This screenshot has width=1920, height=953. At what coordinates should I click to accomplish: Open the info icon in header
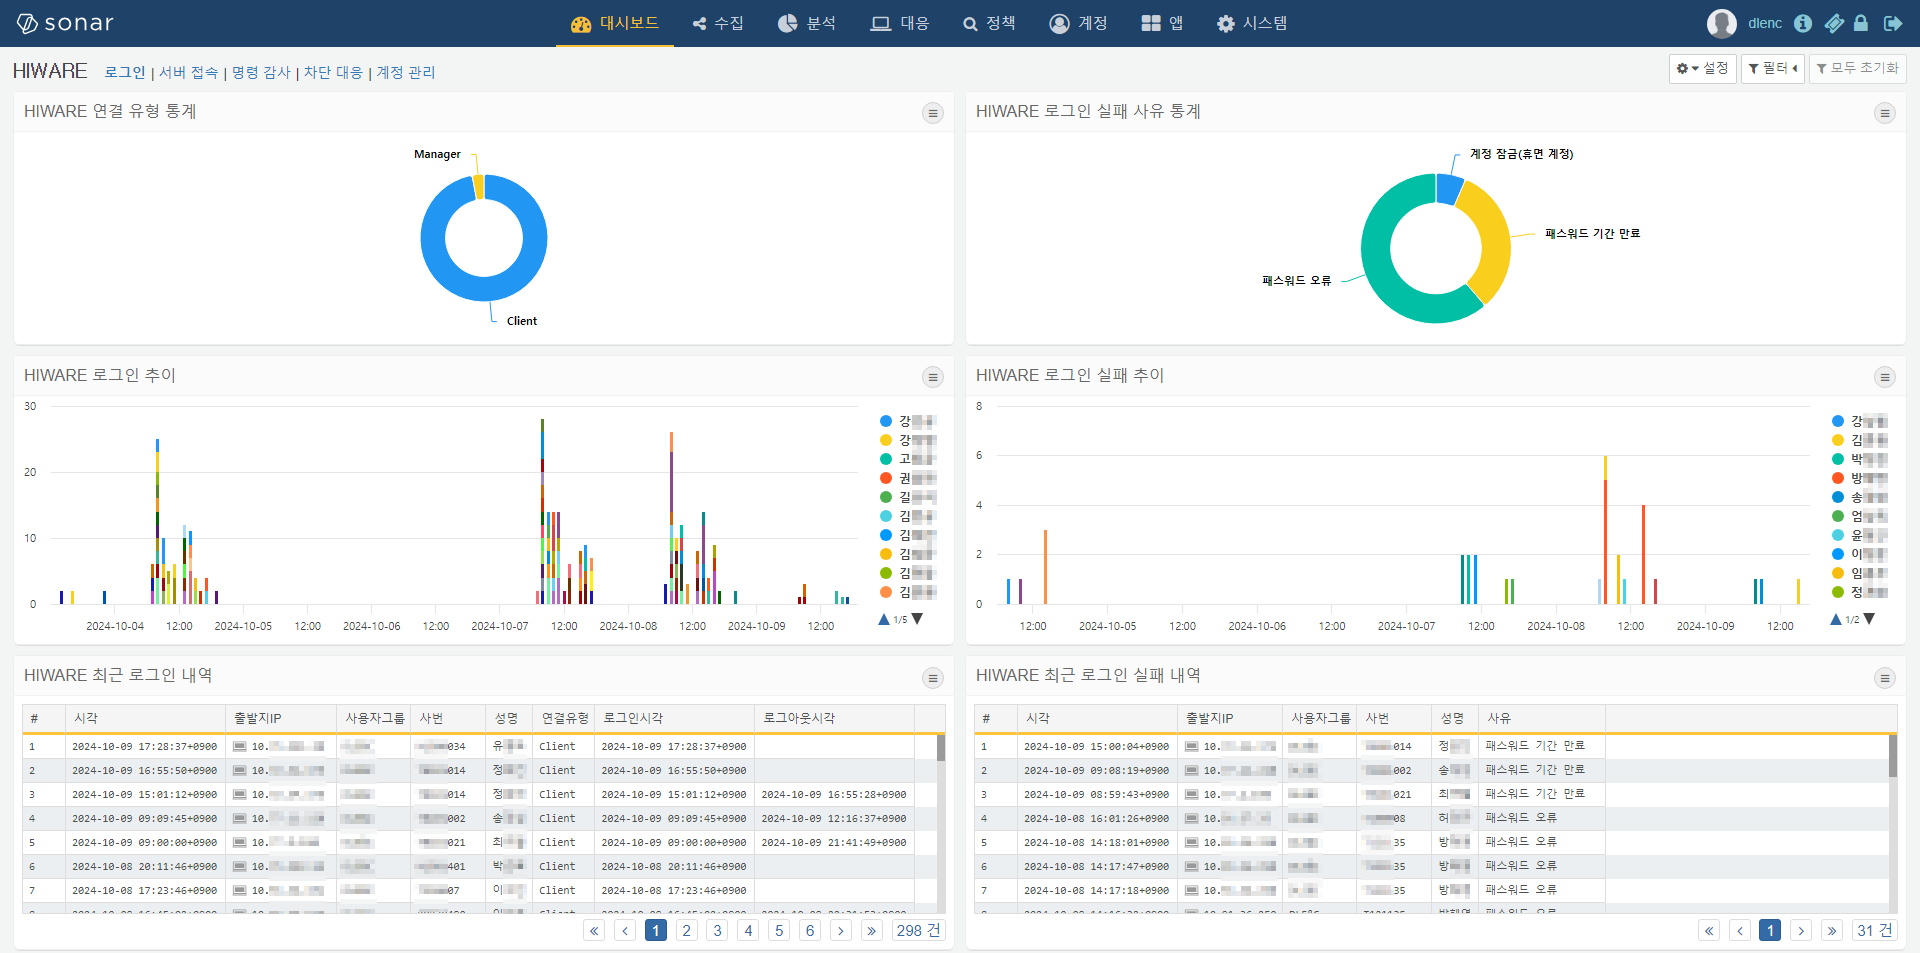[x=1803, y=23]
